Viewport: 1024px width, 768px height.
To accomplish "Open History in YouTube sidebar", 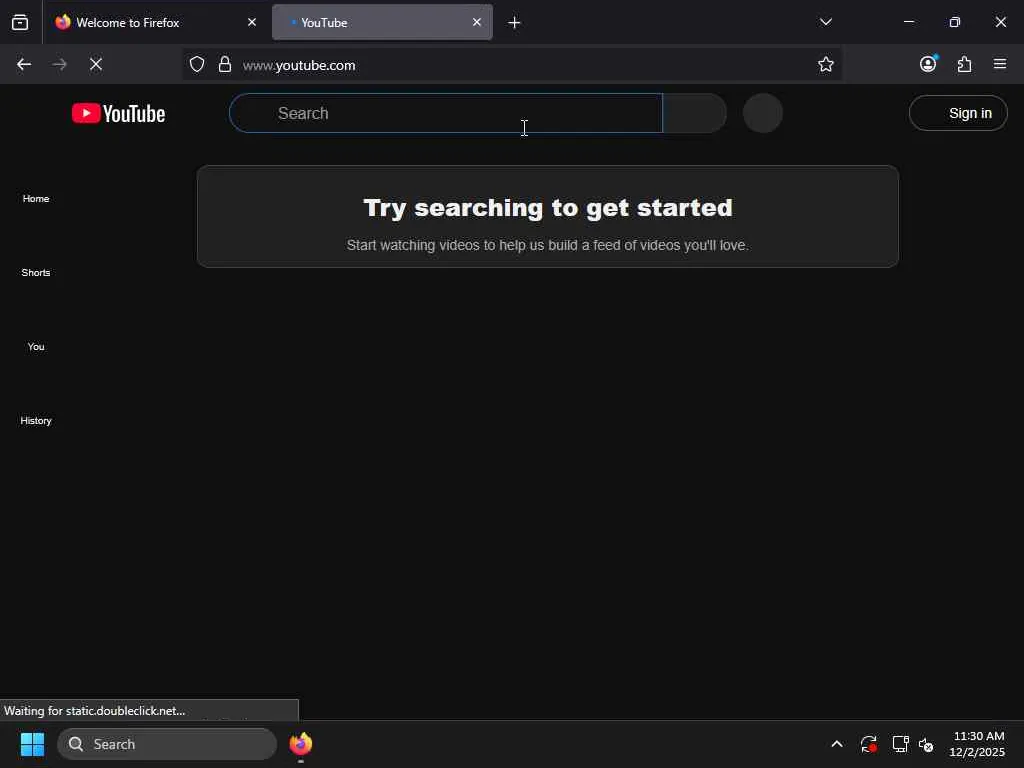I will [x=36, y=421].
